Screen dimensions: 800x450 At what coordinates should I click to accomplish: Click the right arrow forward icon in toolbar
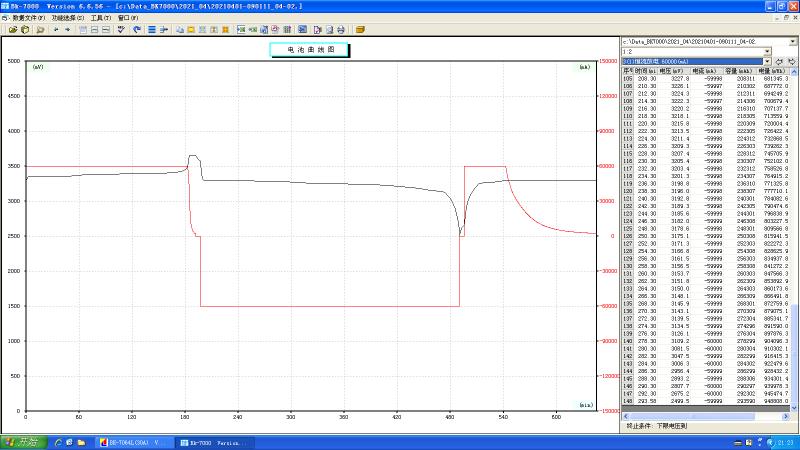click(x=67, y=30)
